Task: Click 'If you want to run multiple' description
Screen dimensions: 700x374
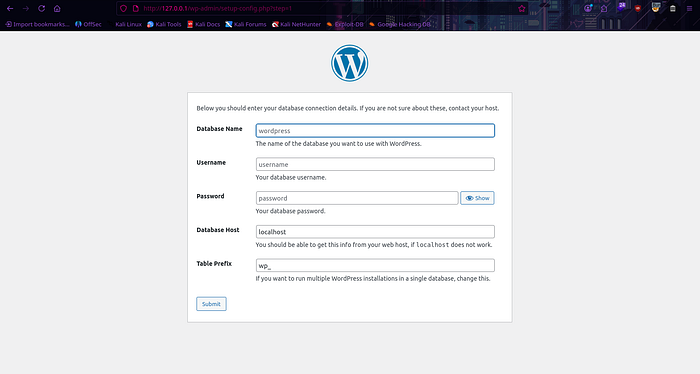Action: pos(373,278)
